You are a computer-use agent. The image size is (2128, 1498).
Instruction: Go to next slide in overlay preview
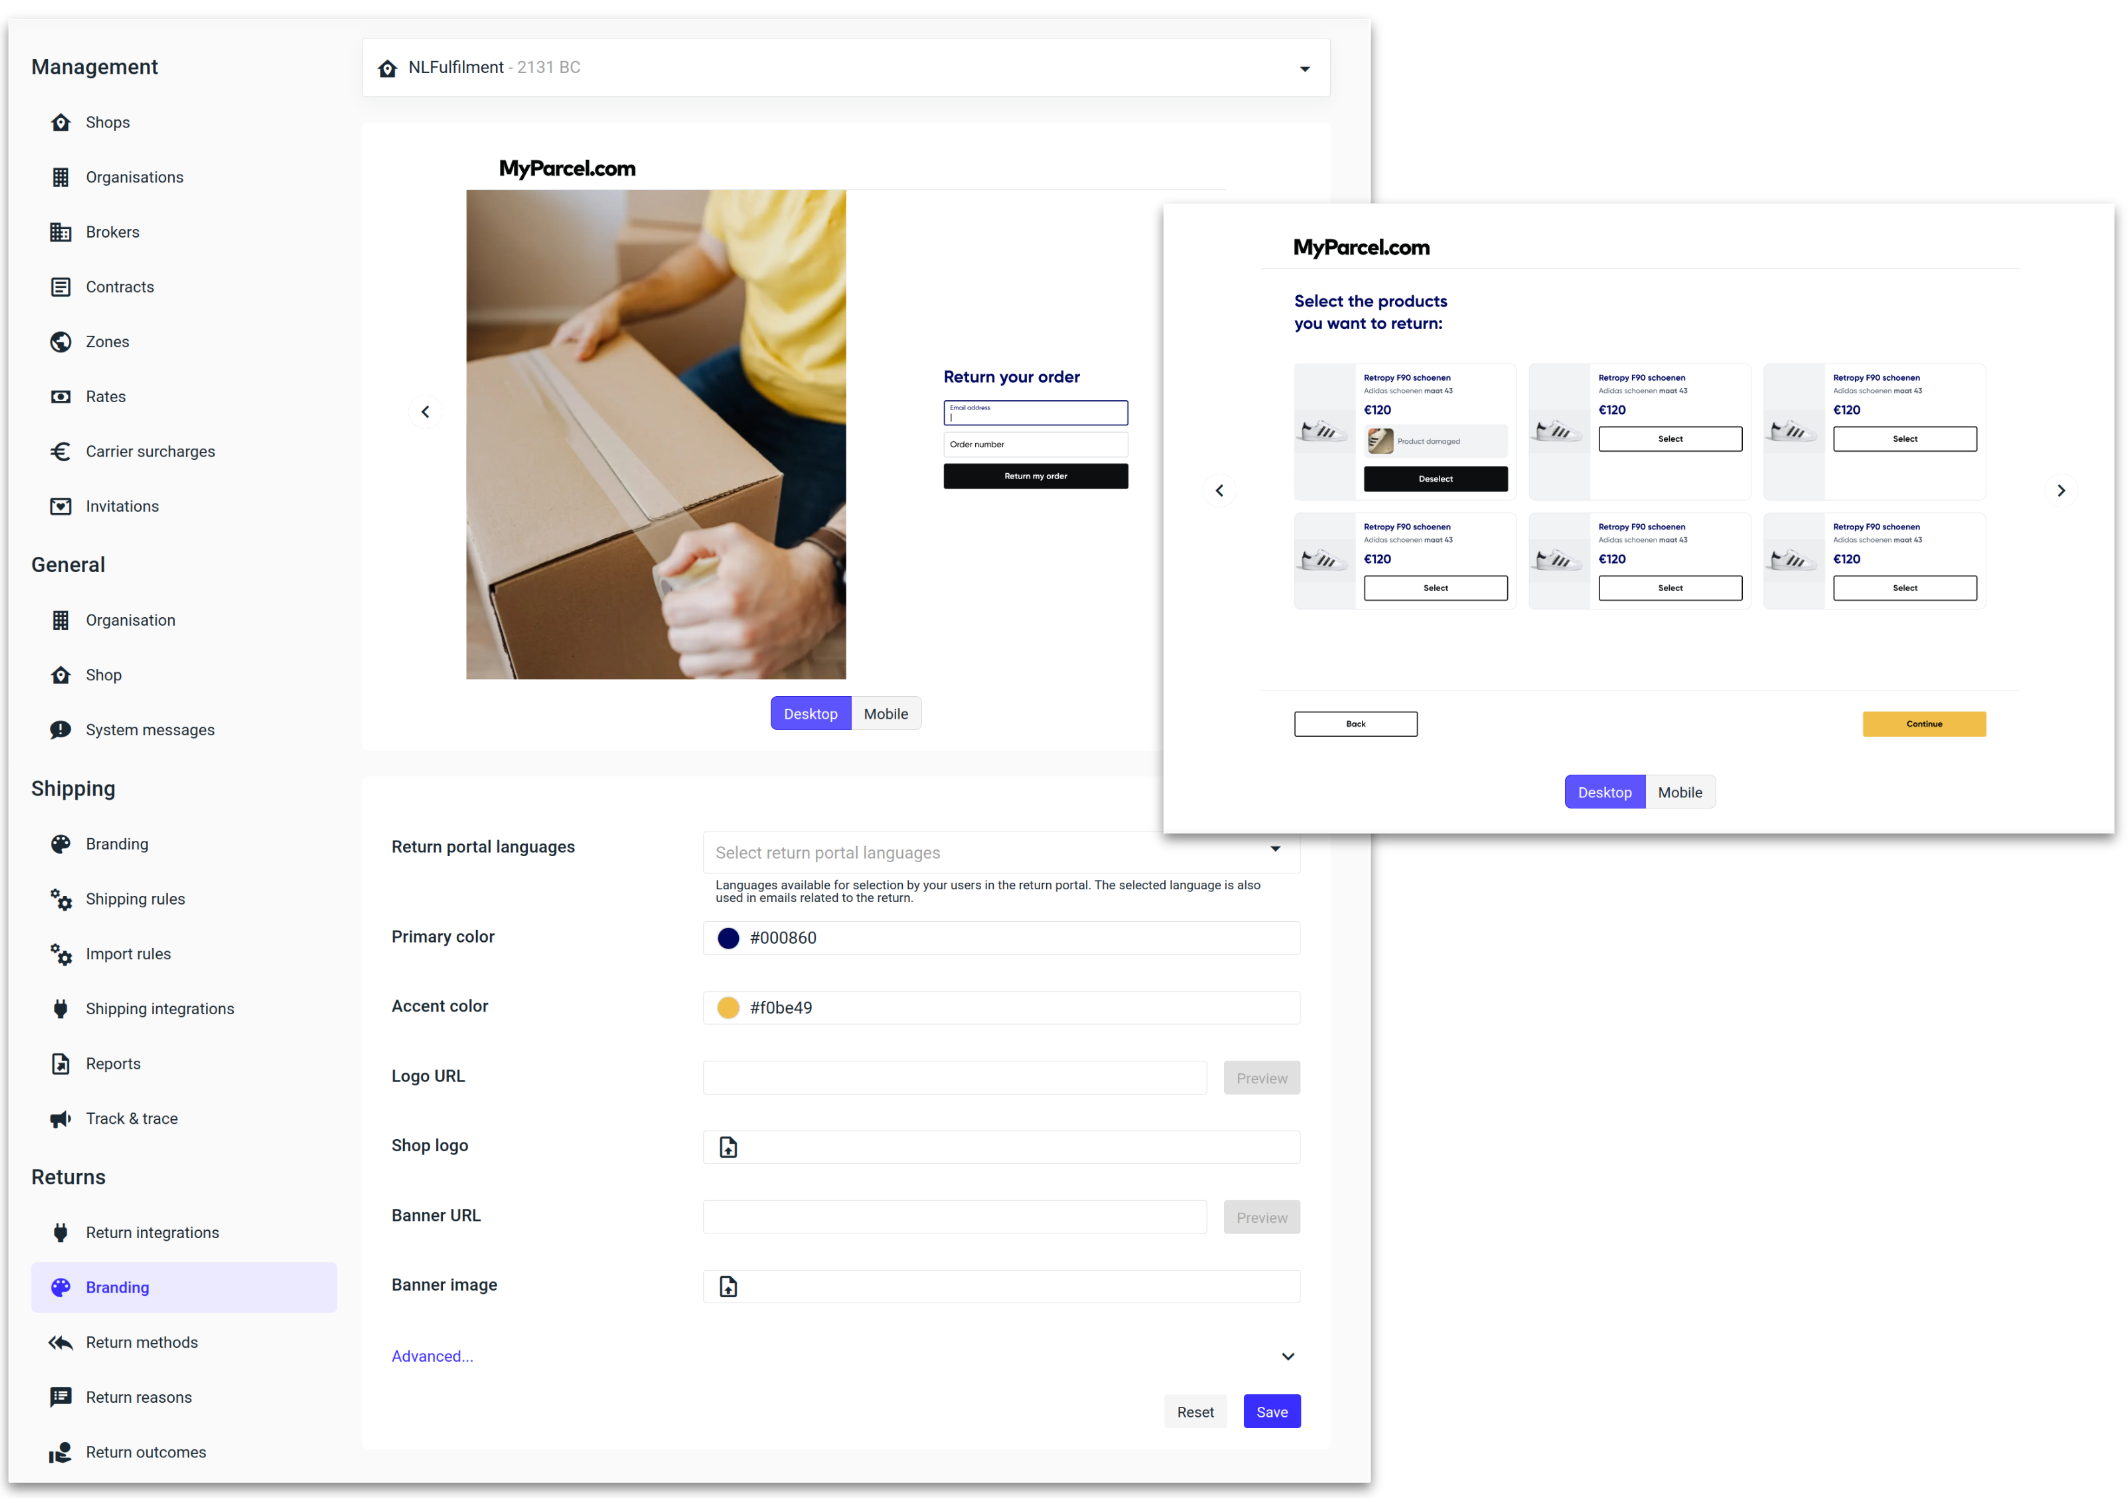pyautogui.click(x=2061, y=490)
